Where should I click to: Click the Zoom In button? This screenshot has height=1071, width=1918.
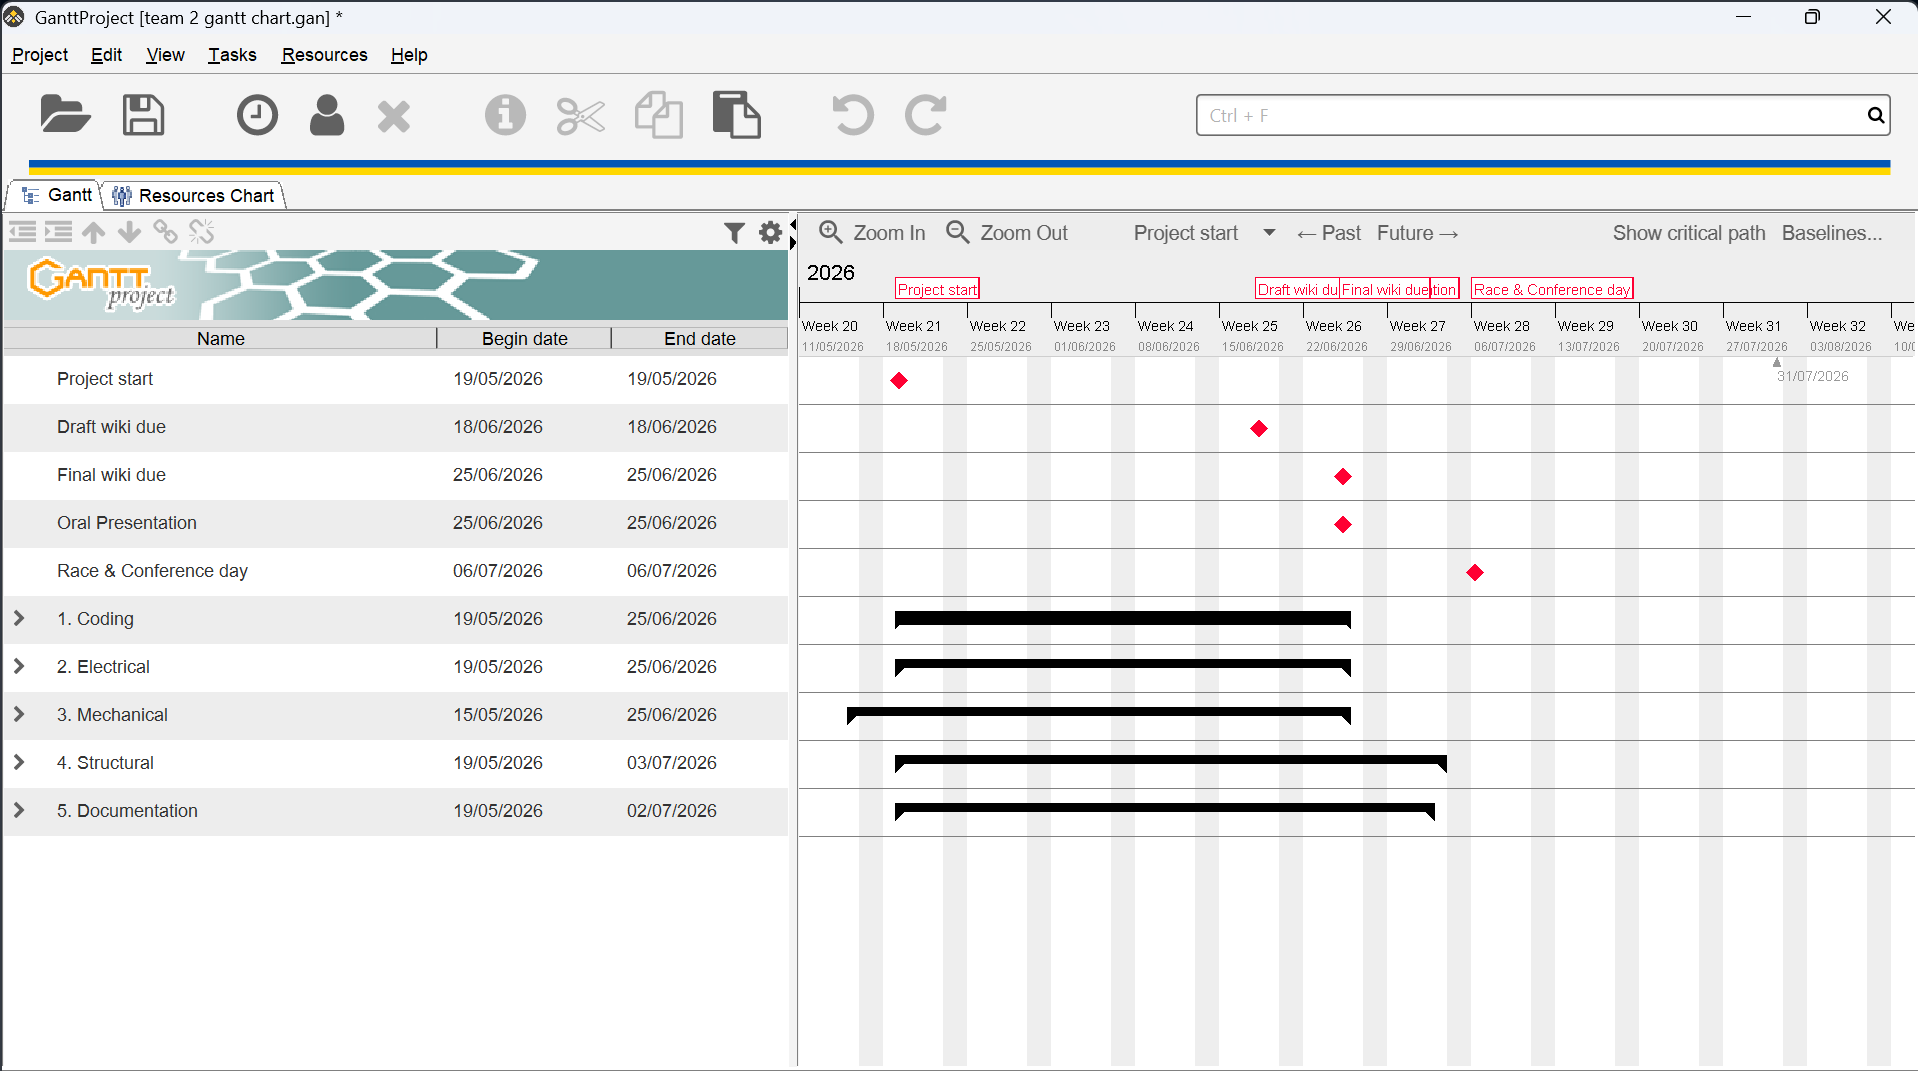coord(873,233)
